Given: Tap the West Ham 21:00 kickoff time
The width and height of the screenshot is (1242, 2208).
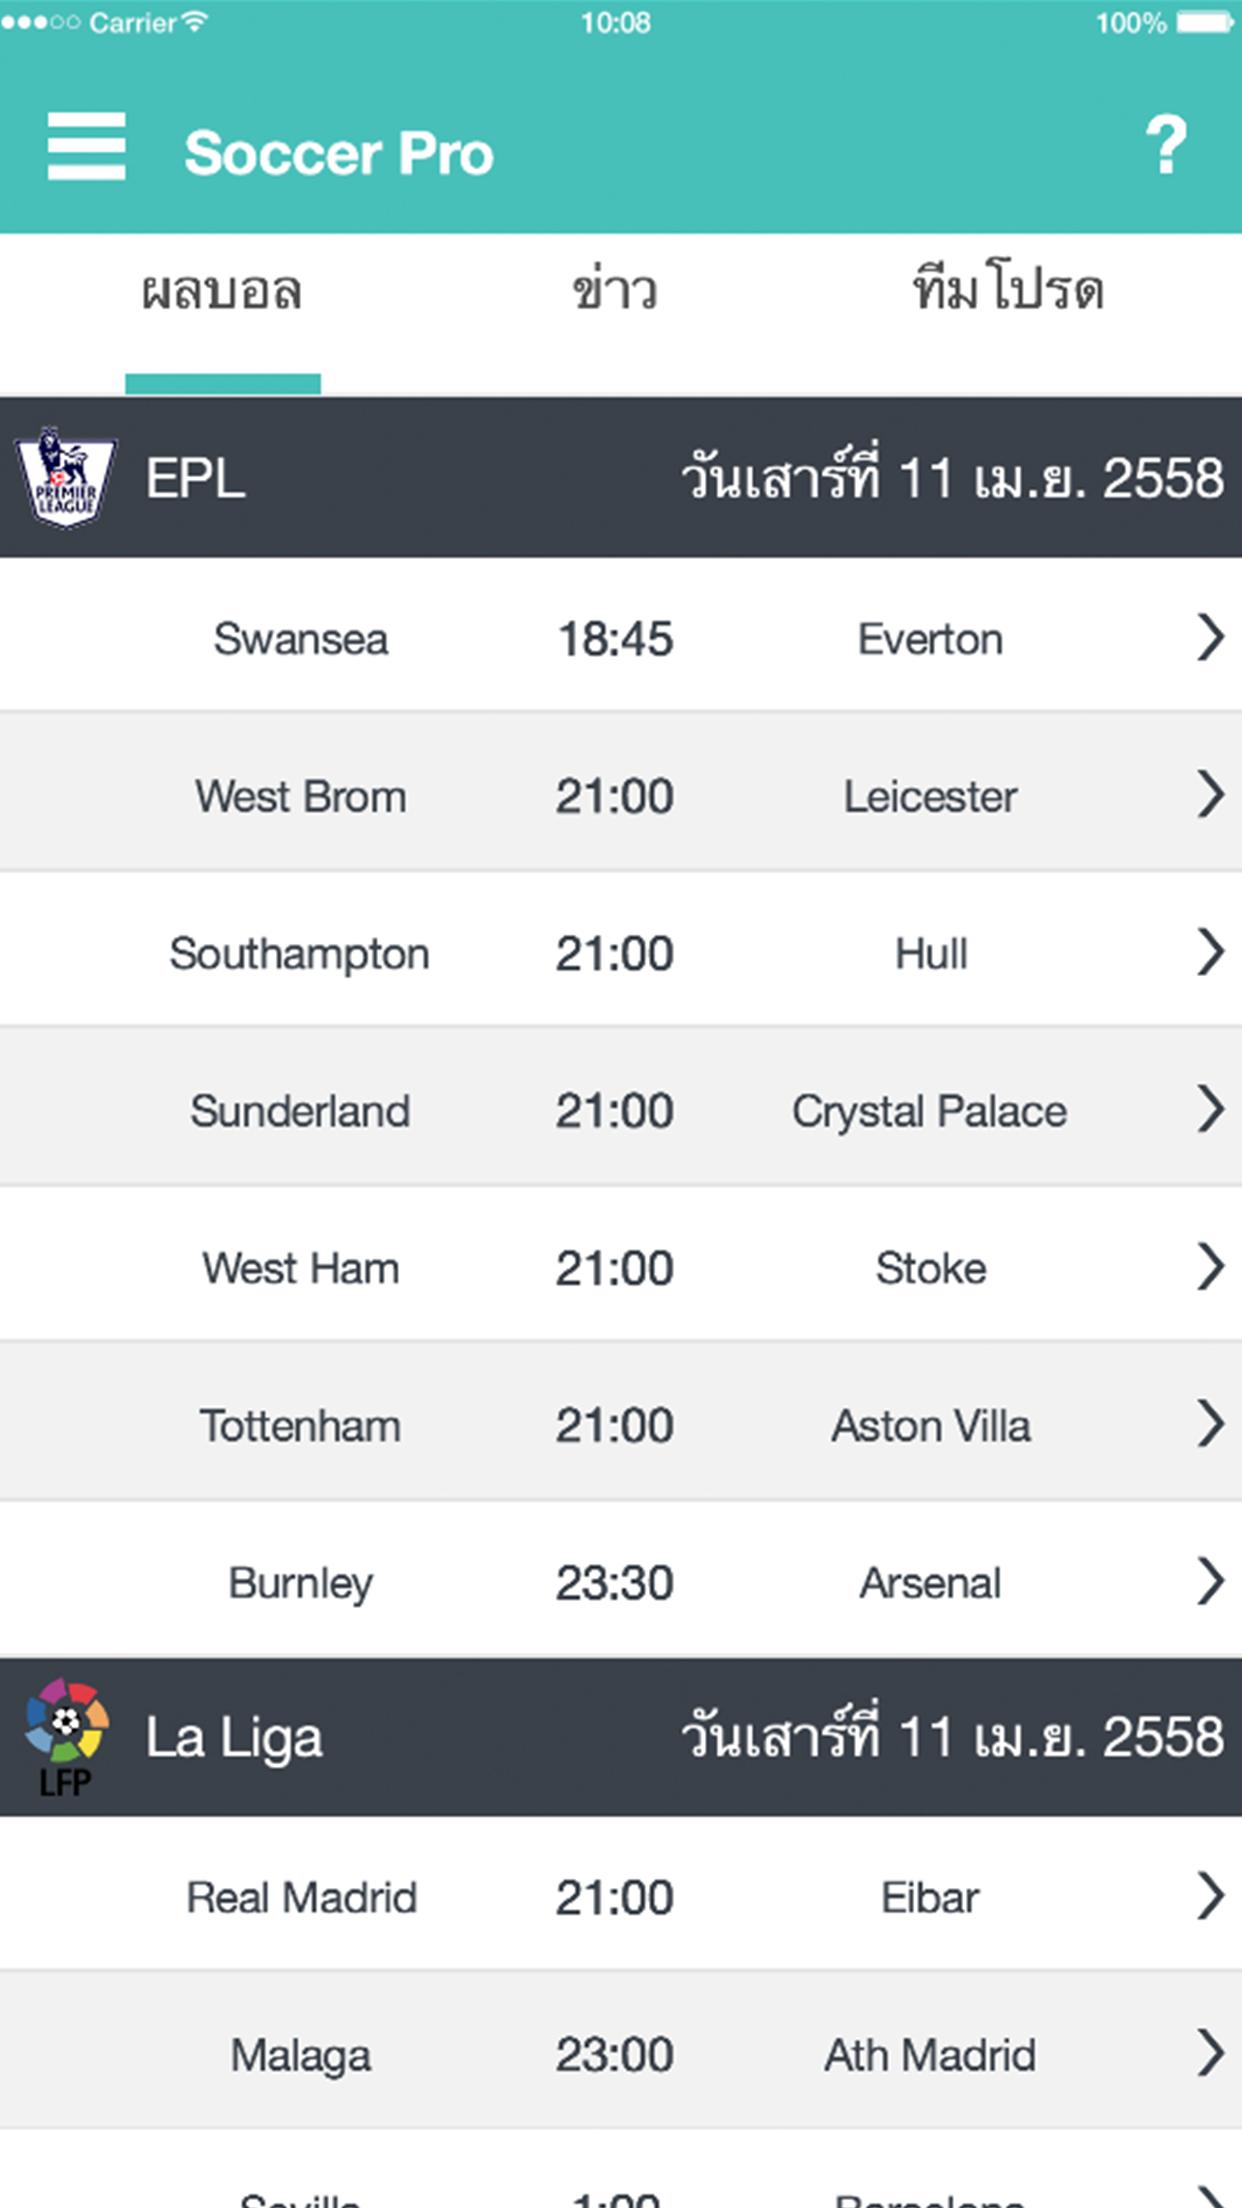Looking at the screenshot, I should point(614,1268).
